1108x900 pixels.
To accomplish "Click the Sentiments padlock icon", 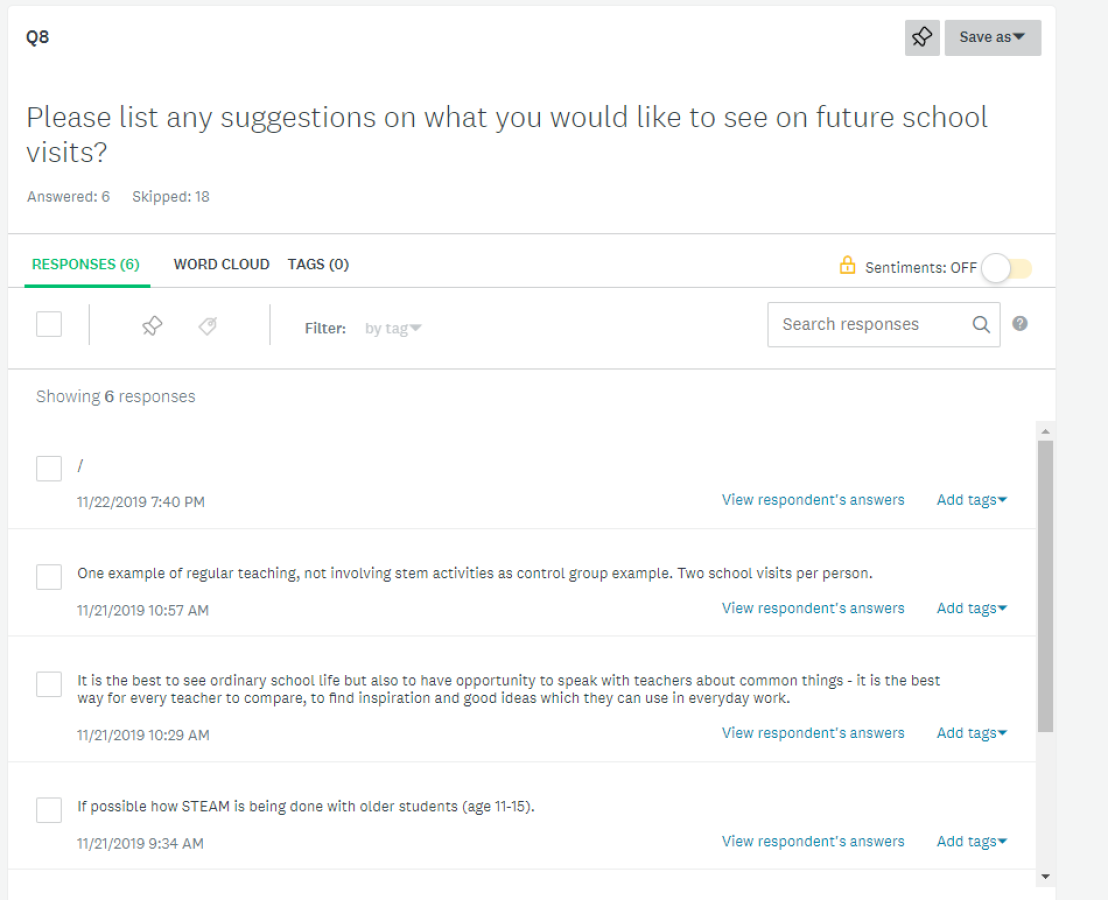I will 847,265.
